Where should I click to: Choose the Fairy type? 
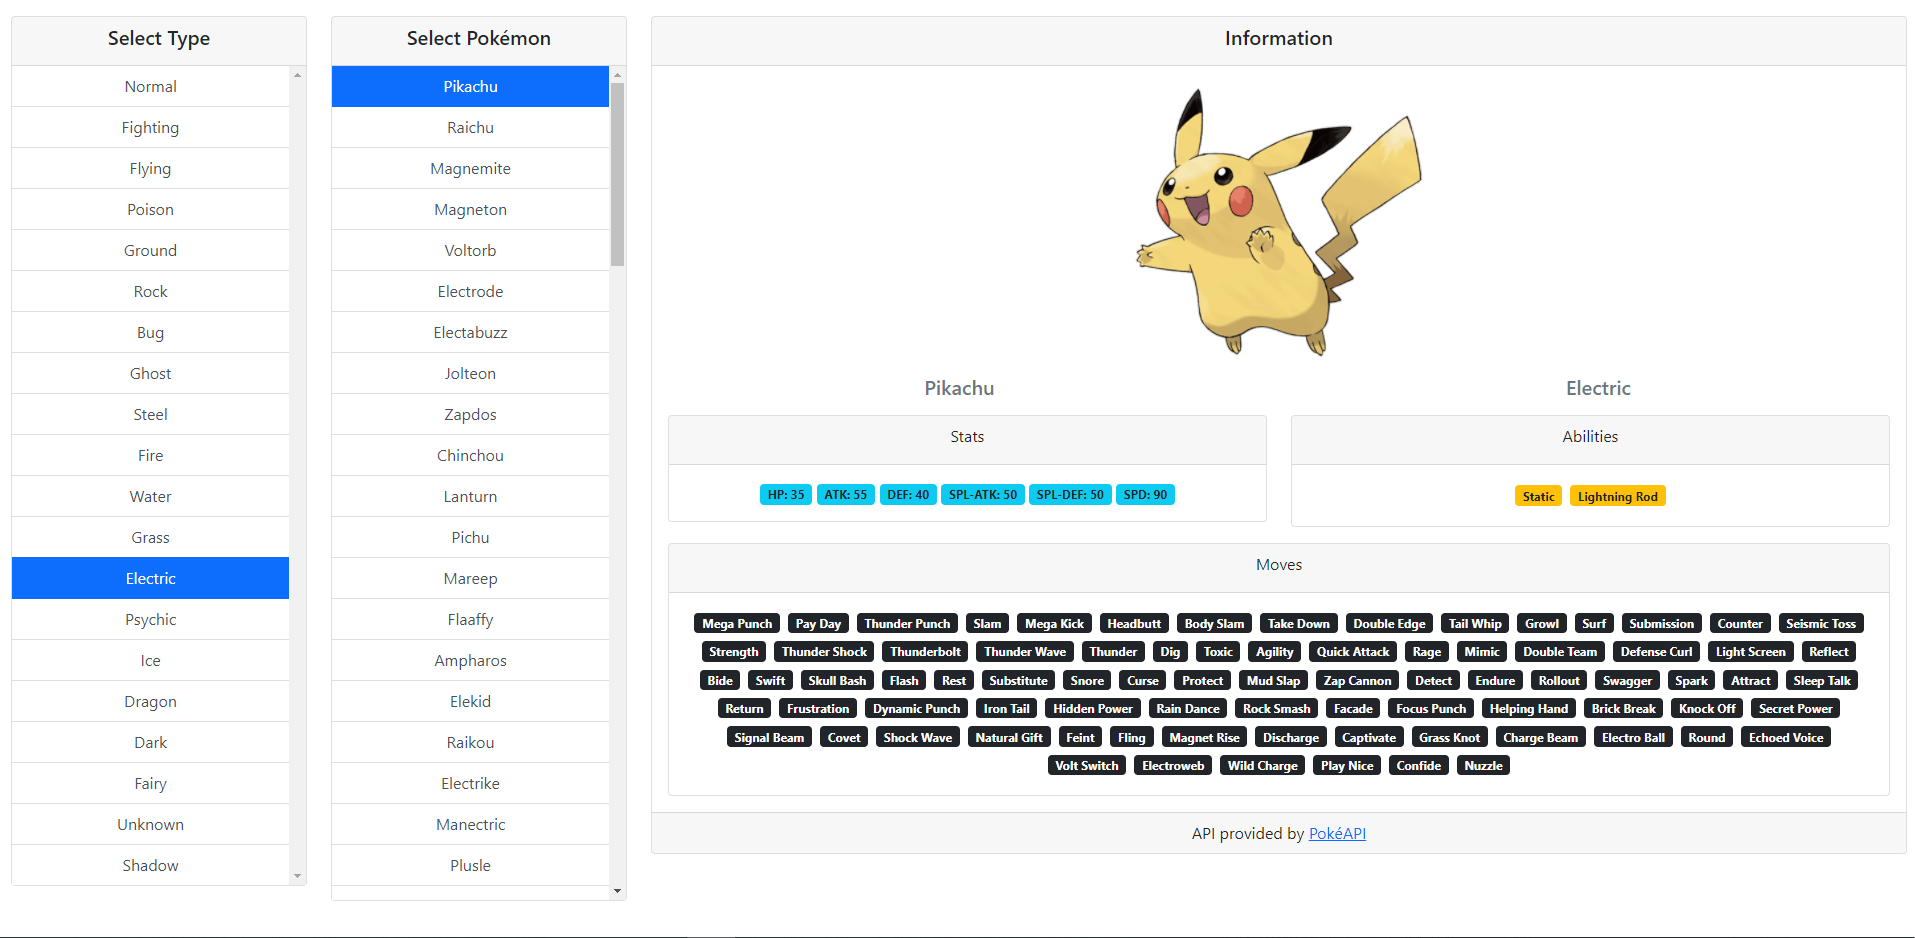150,783
